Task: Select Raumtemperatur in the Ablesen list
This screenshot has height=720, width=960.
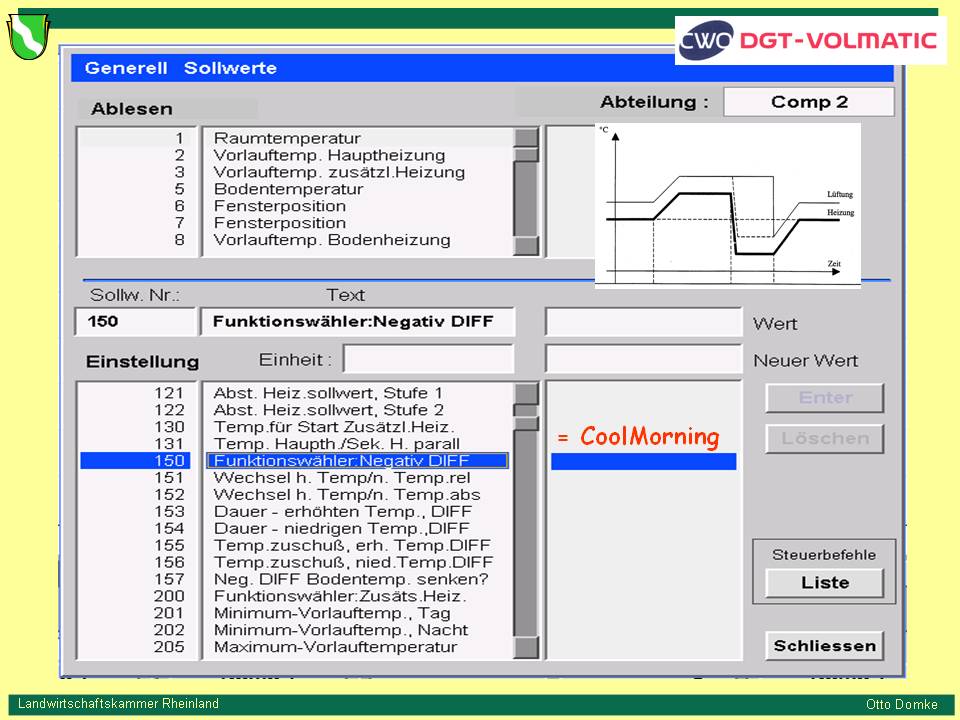Action: [x=287, y=138]
